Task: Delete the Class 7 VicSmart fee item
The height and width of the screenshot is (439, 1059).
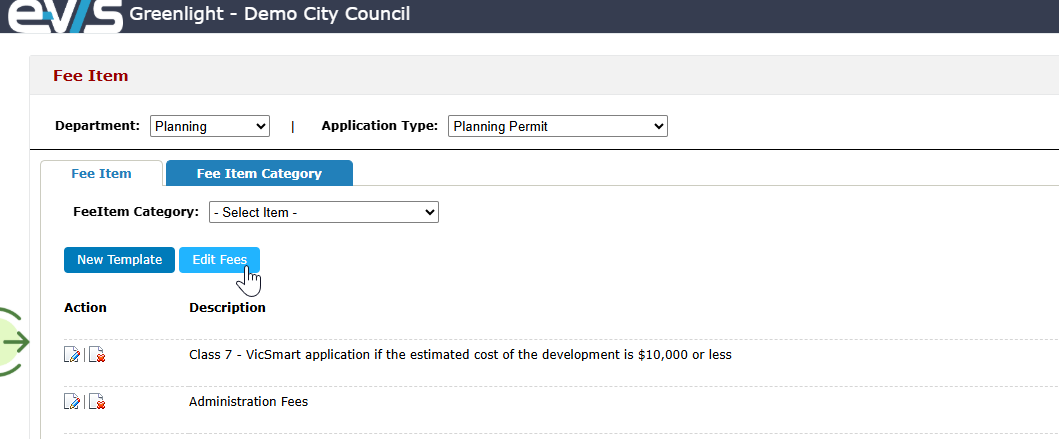Action: 97,355
